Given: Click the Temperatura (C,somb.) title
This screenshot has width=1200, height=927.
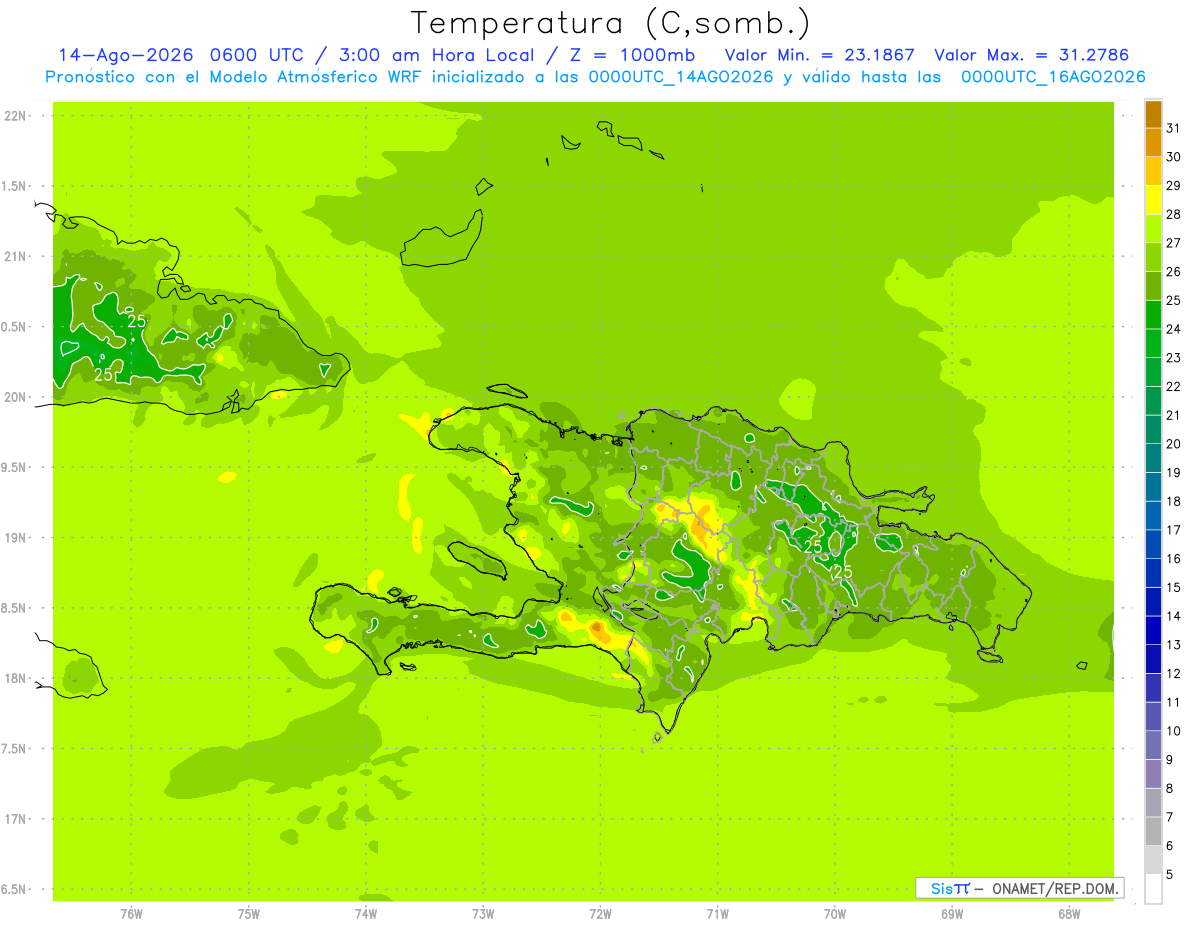Looking at the screenshot, I should point(611,22).
